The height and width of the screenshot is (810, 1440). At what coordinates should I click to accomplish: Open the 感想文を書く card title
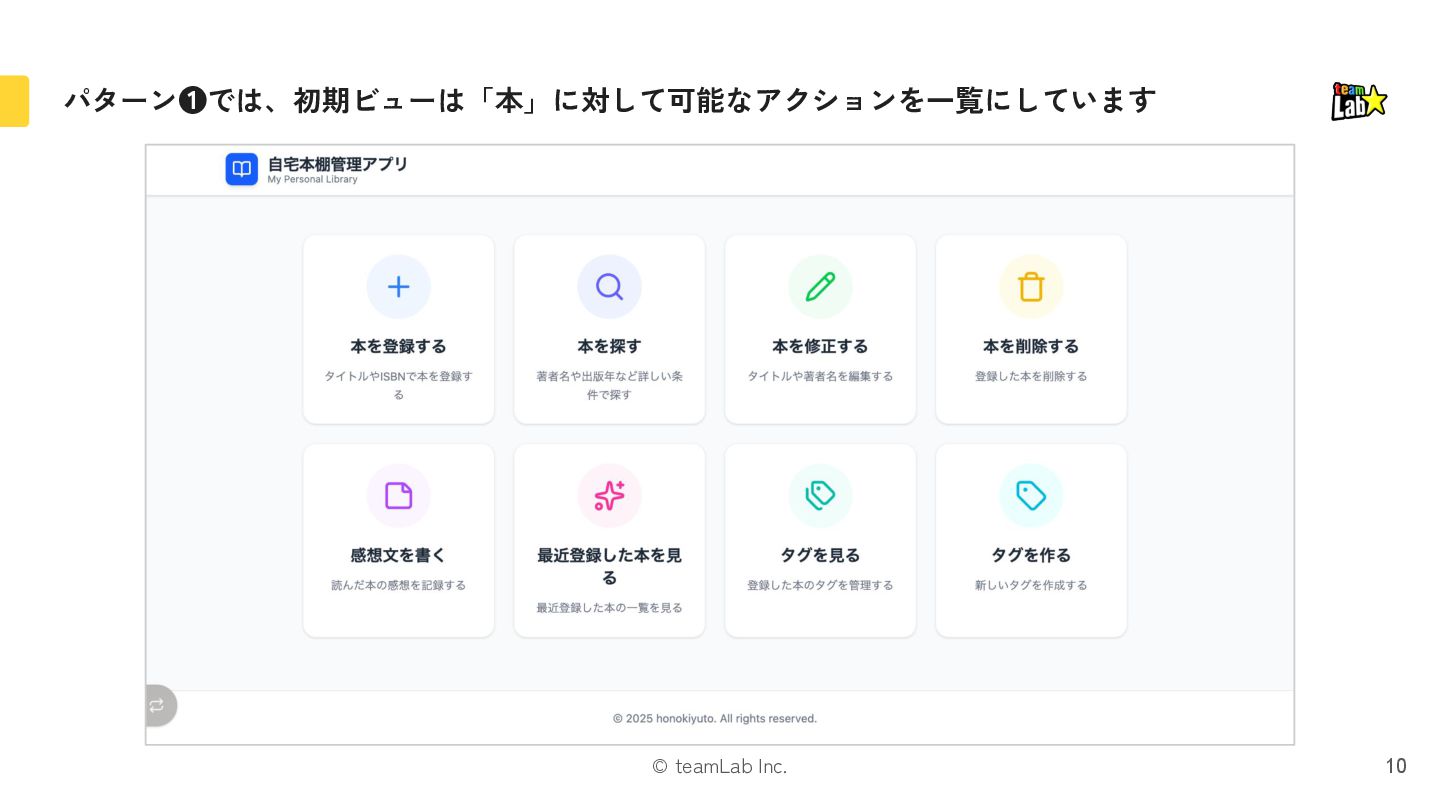point(398,555)
